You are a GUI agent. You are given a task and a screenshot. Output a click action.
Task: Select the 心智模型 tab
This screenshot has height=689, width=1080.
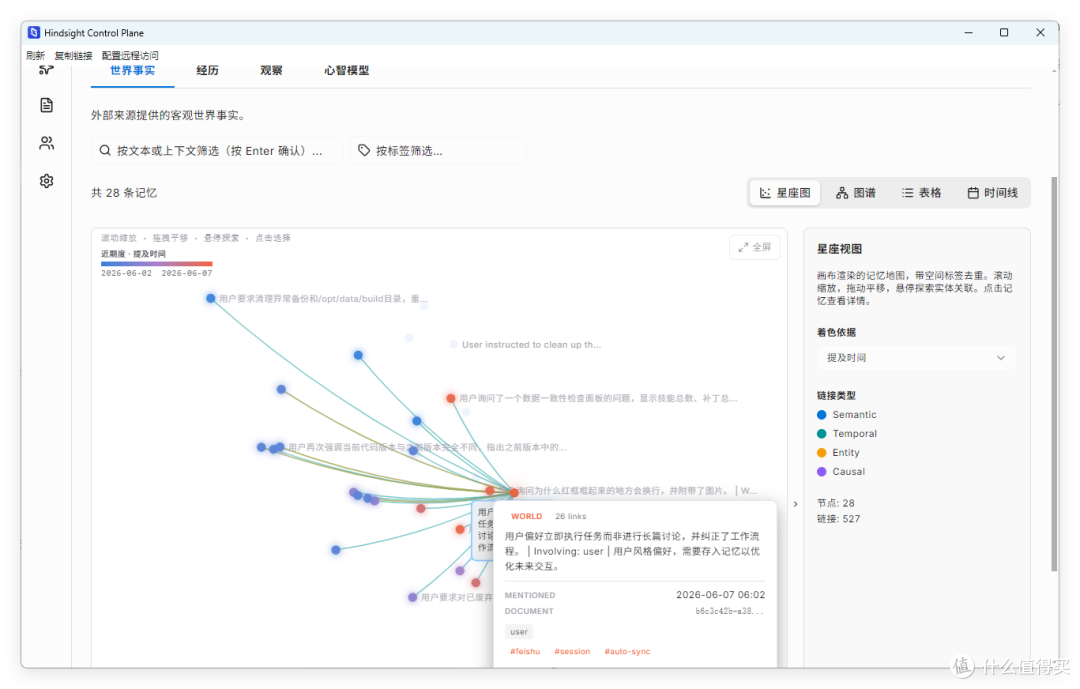coord(346,70)
